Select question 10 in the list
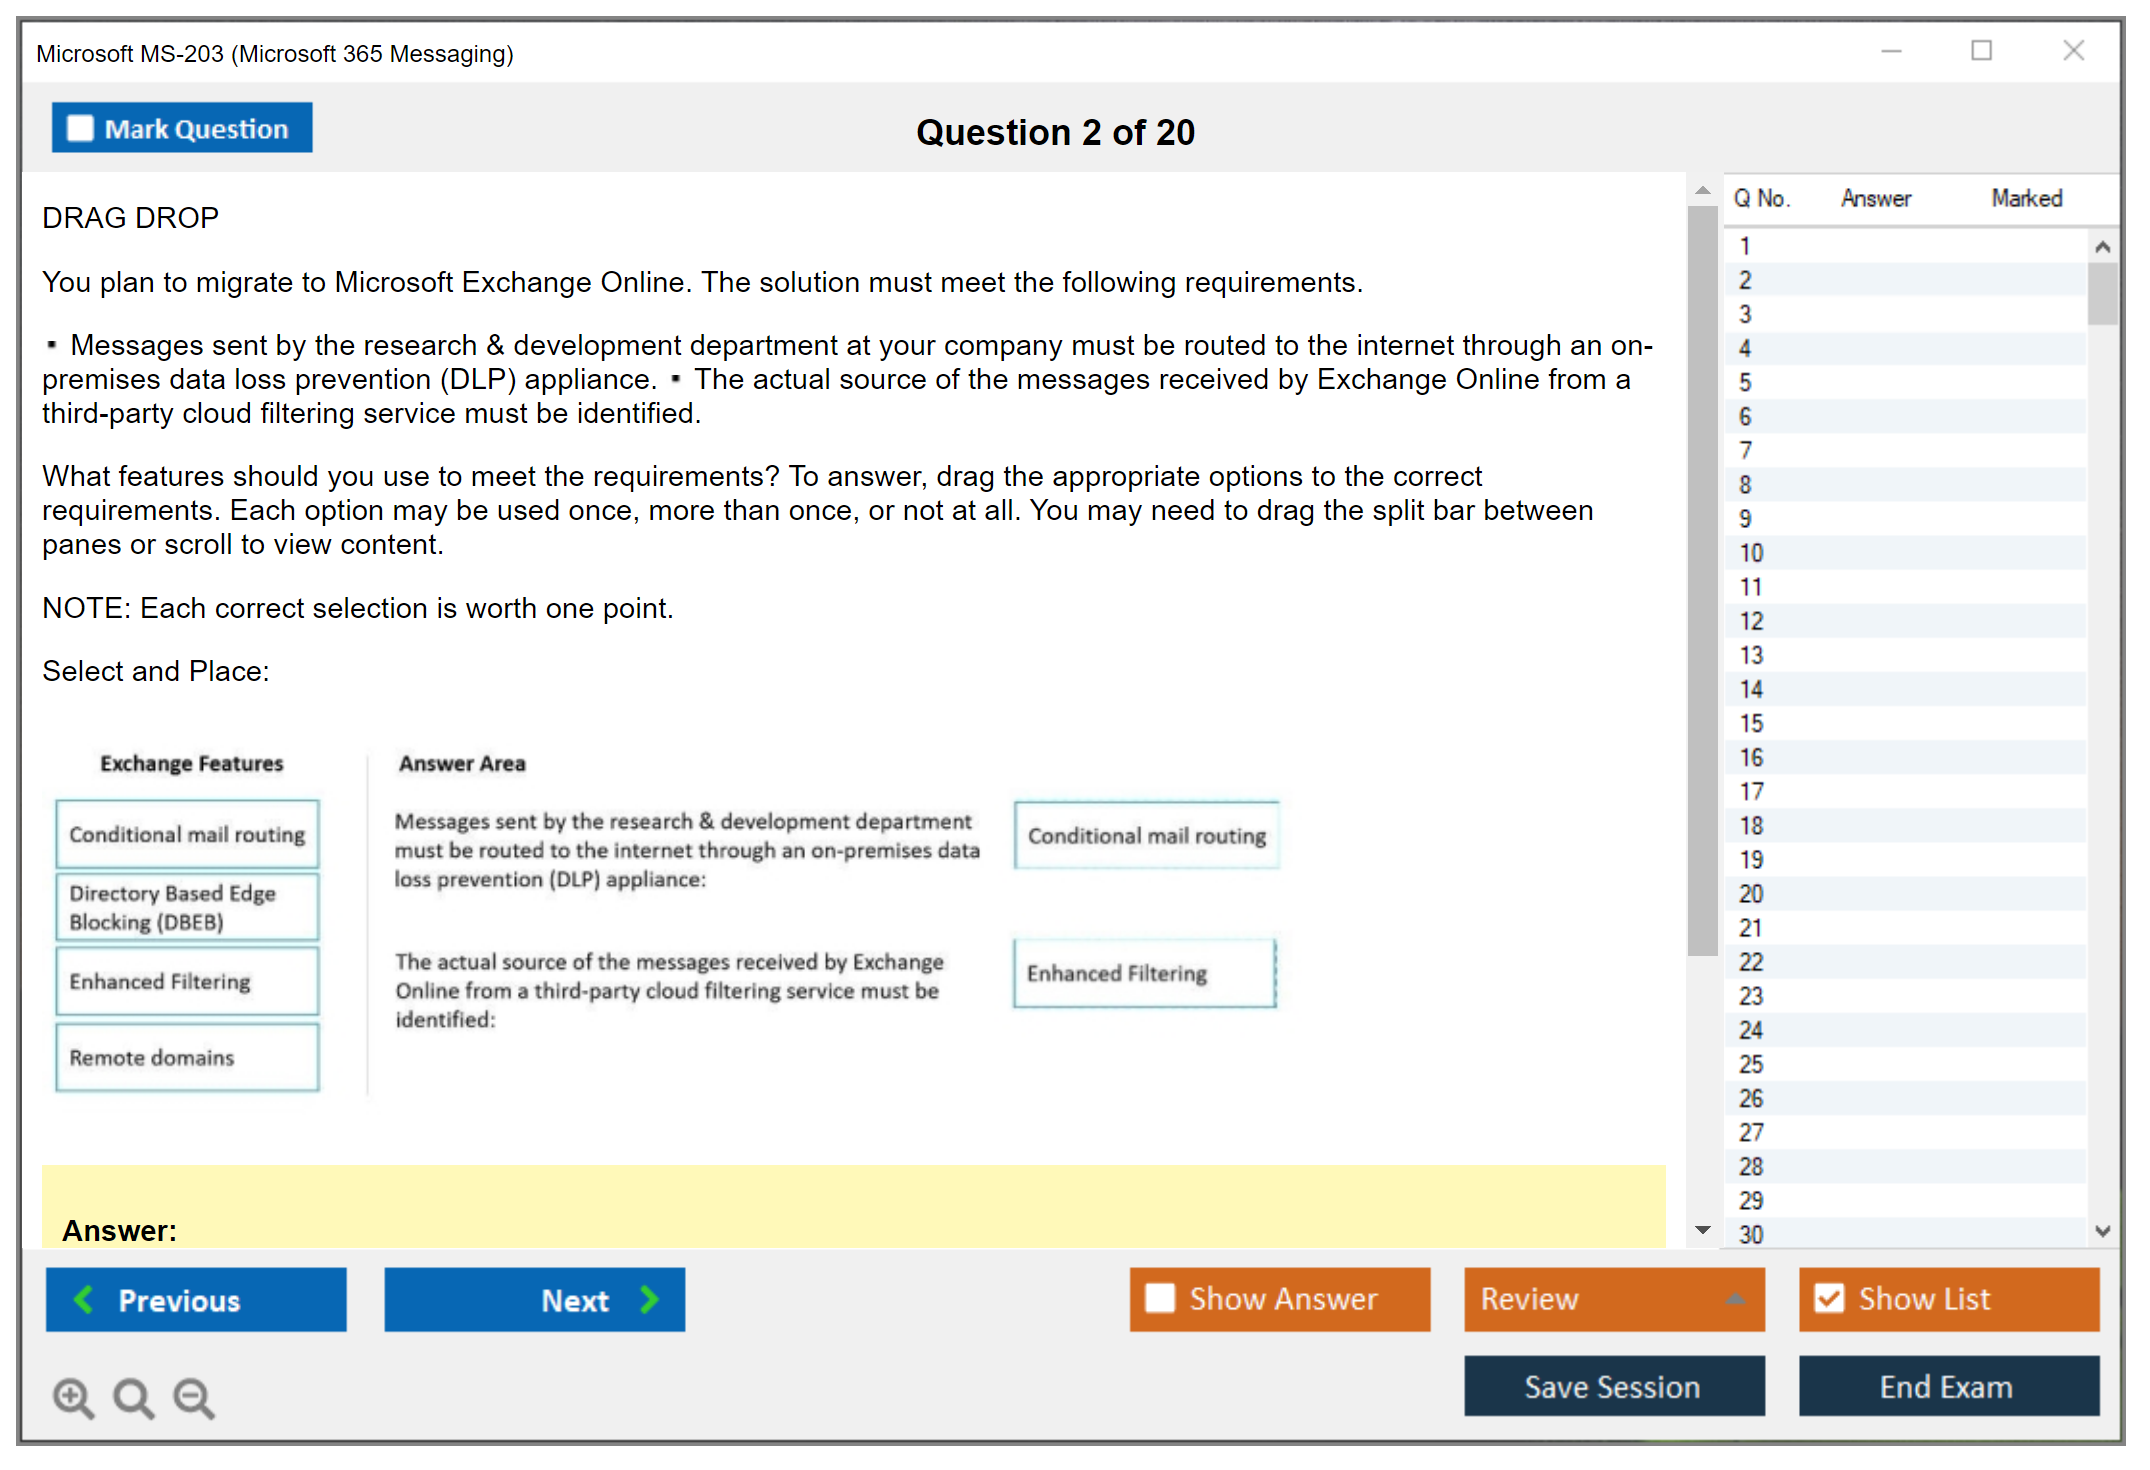Viewport: 2150px width, 1470px height. pyautogui.click(x=1751, y=553)
